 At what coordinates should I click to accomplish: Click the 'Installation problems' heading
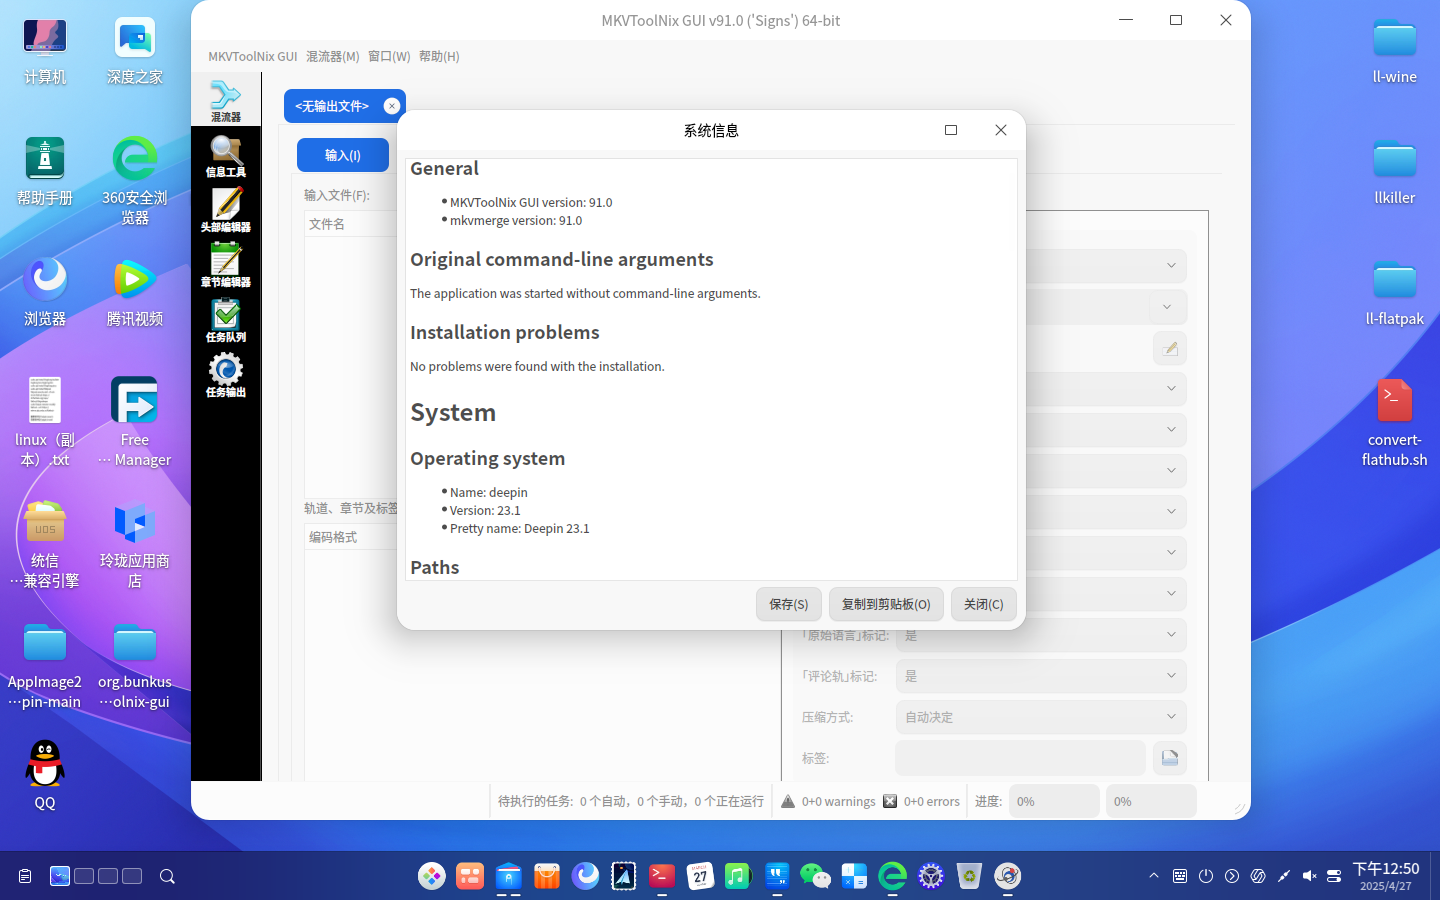[505, 332]
